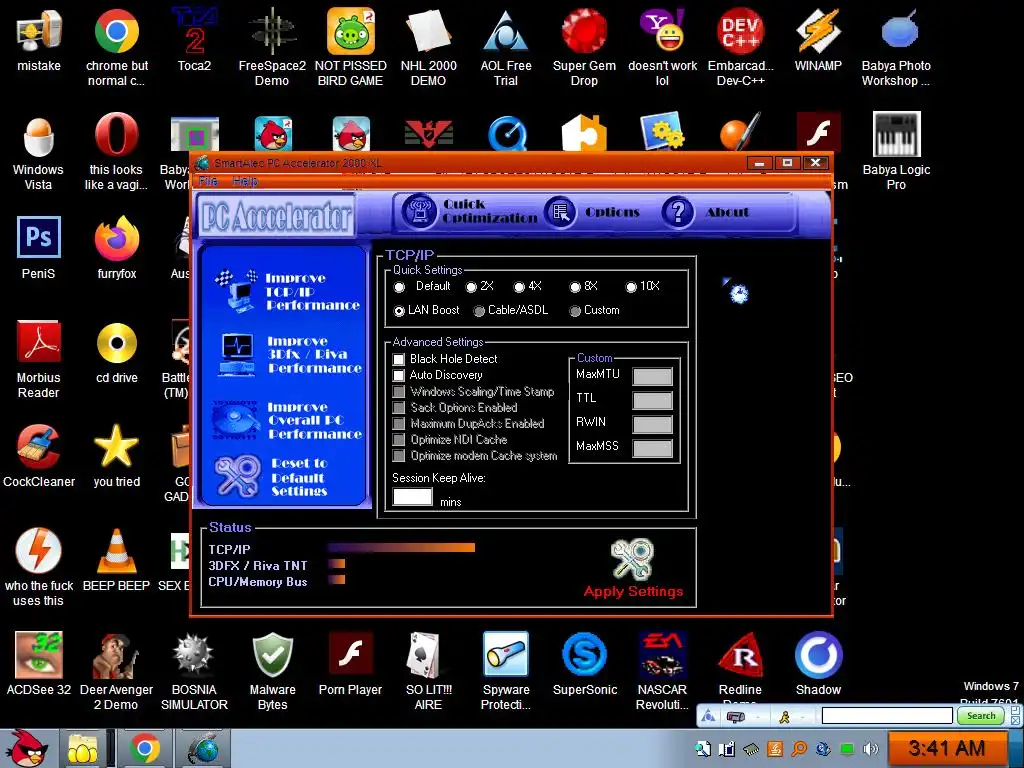The height and width of the screenshot is (768, 1024).
Task: Click the CPU/Memory Bus status bar
Action: coord(336,580)
